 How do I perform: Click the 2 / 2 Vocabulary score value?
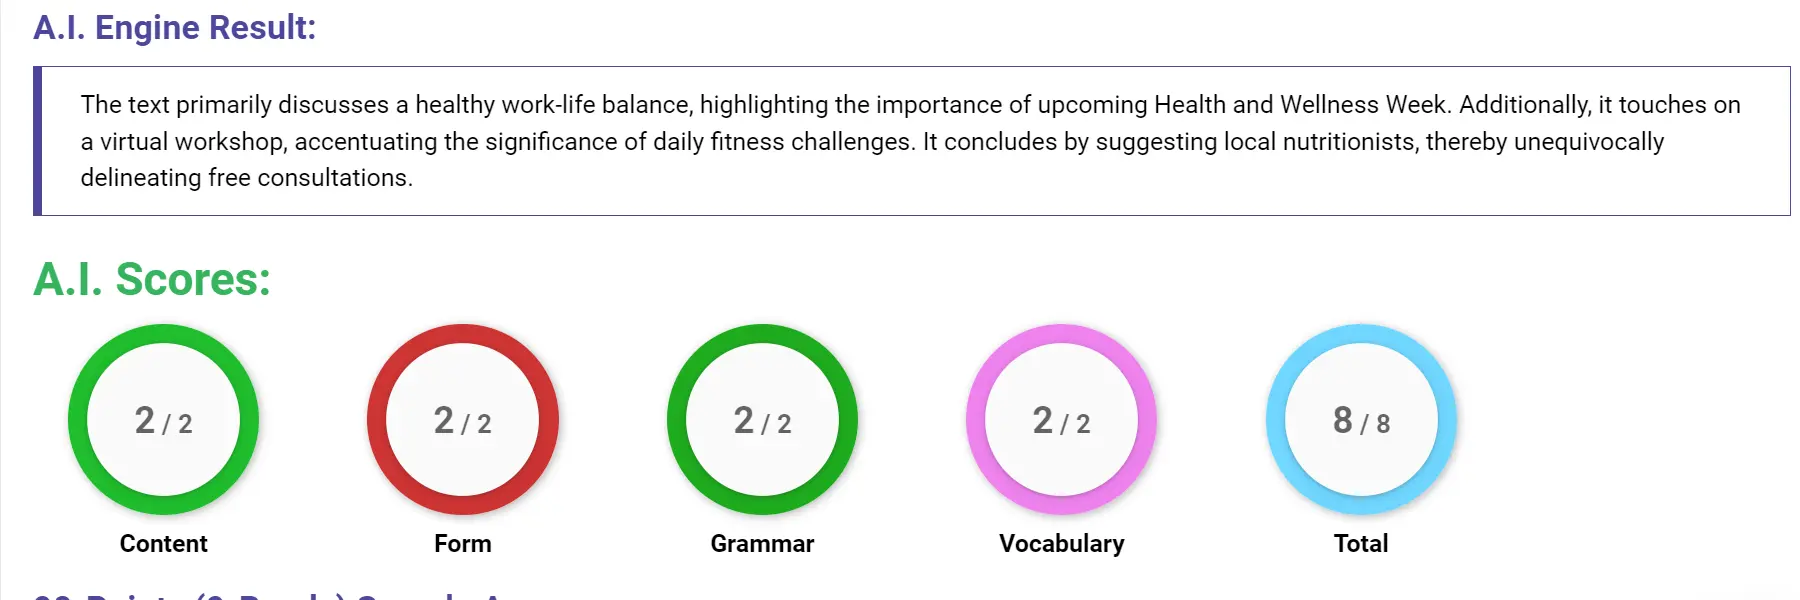1061,421
